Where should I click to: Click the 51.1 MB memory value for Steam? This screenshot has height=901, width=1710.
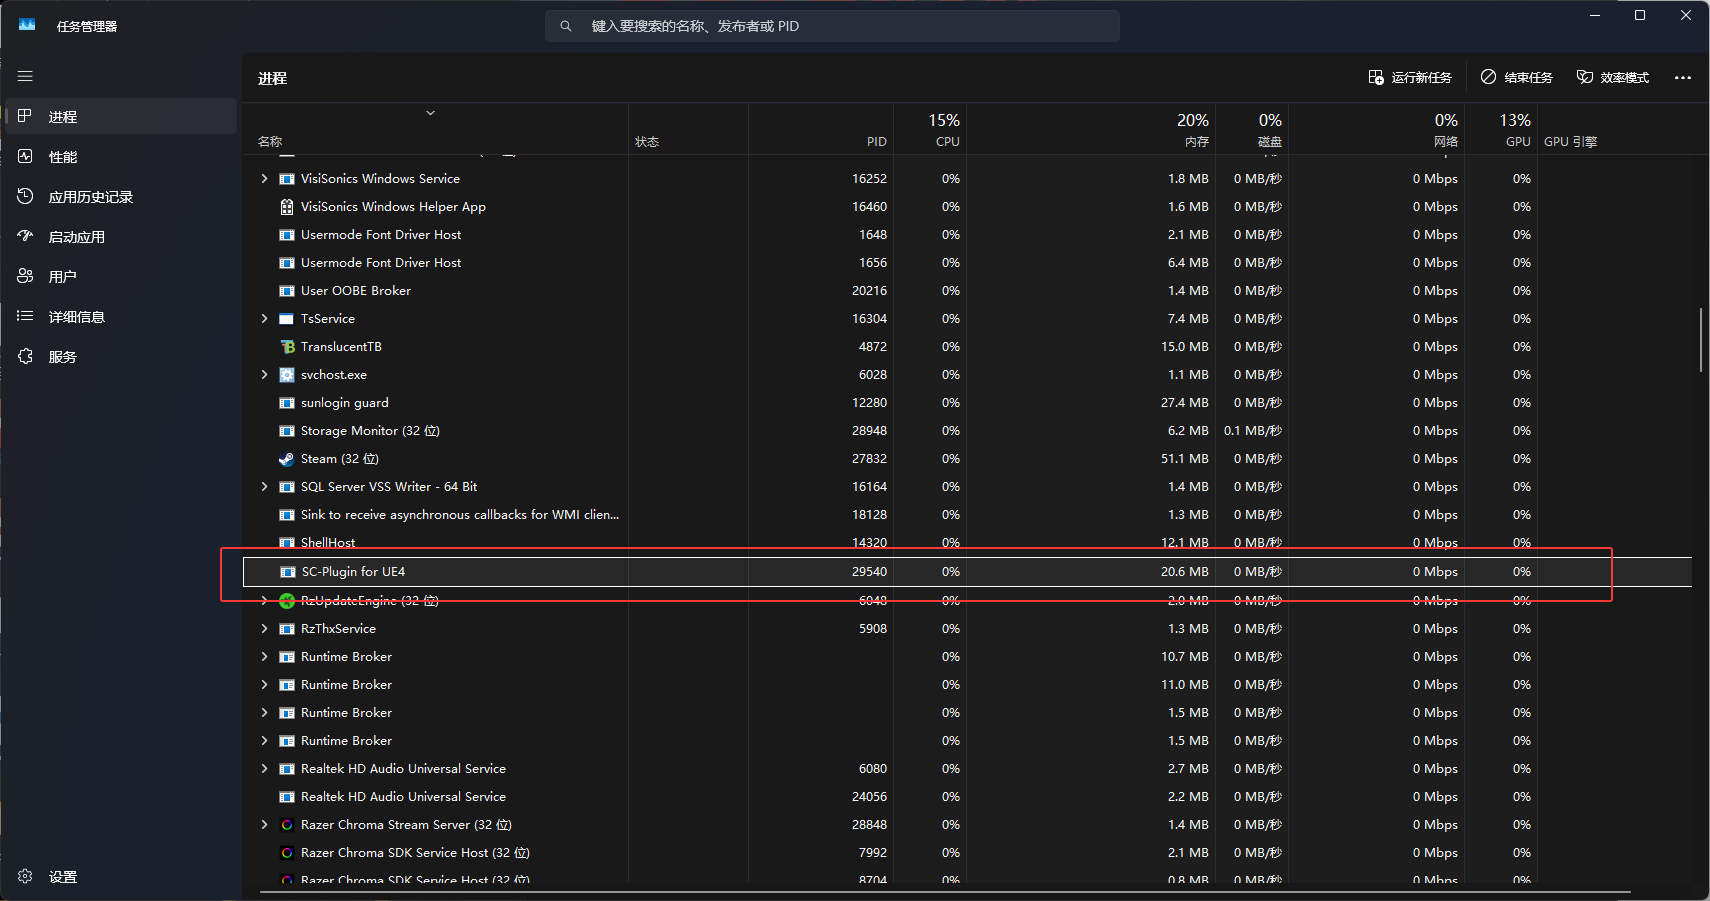[x=1185, y=459]
